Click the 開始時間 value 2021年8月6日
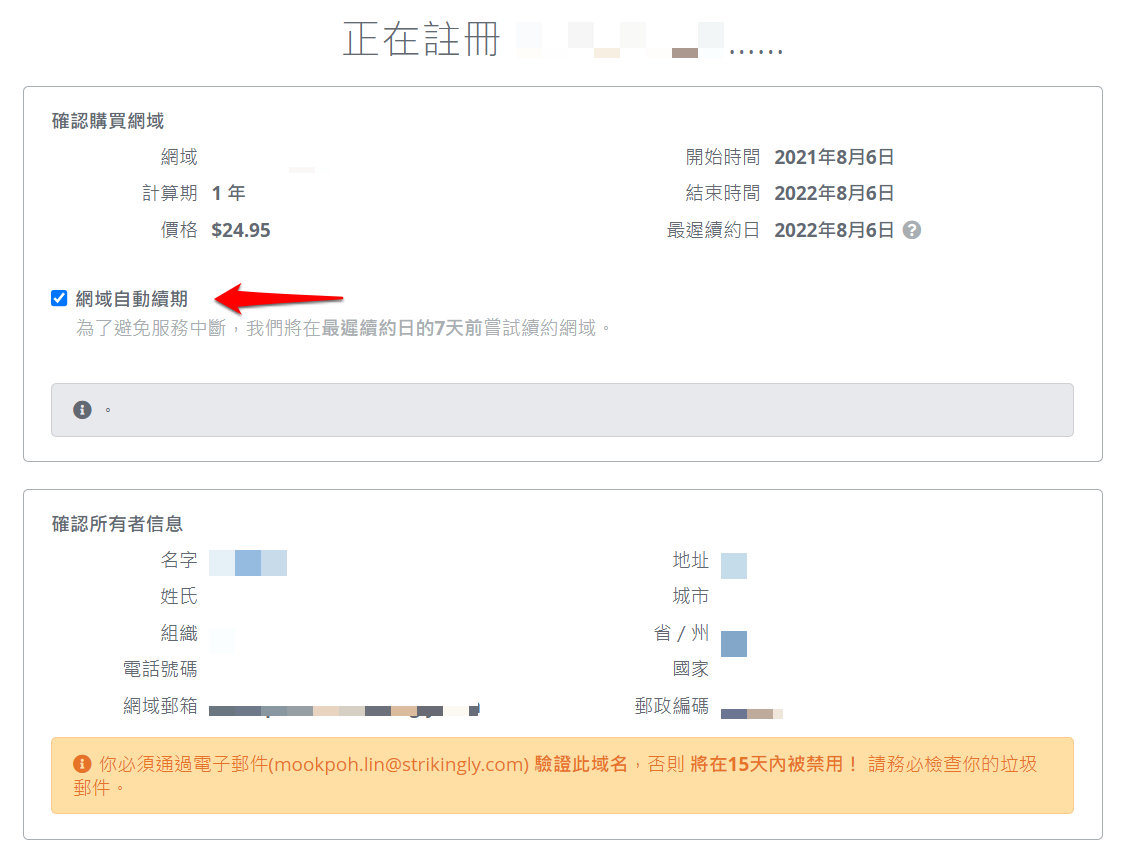The image size is (1127, 858). [x=834, y=157]
